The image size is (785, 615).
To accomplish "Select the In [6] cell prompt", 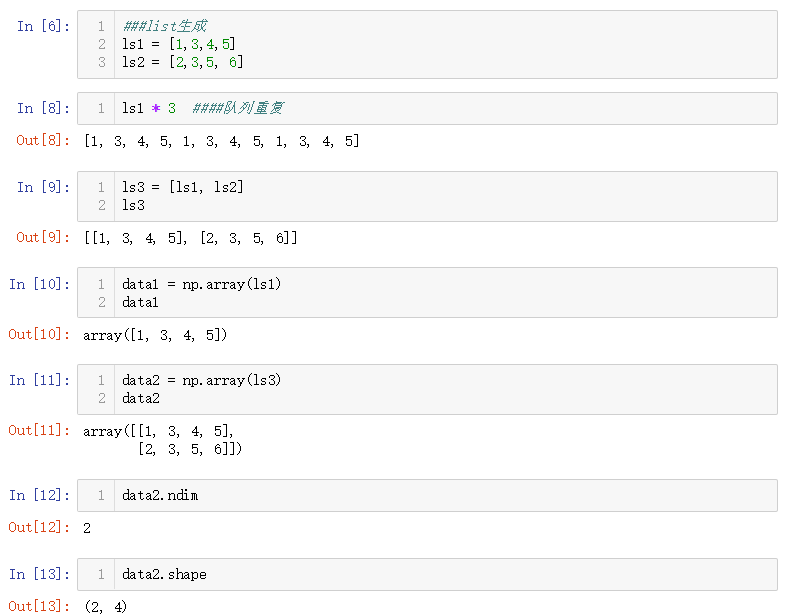I will [x=43, y=26].
